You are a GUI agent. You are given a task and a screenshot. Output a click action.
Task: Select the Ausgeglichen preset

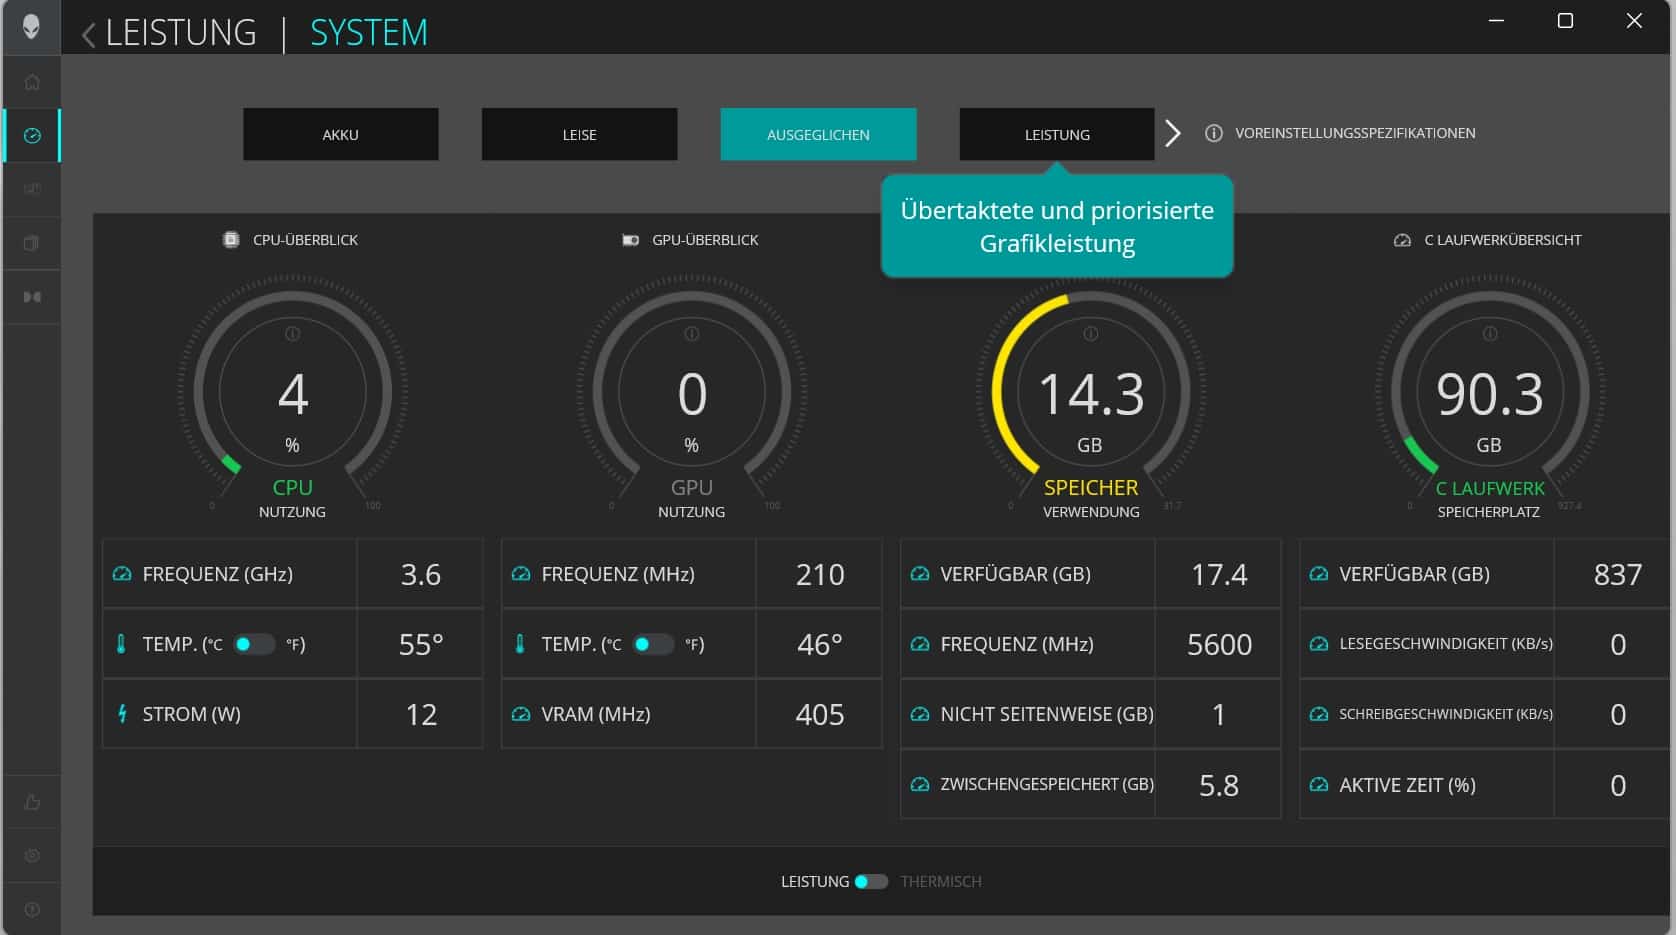(x=818, y=134)
